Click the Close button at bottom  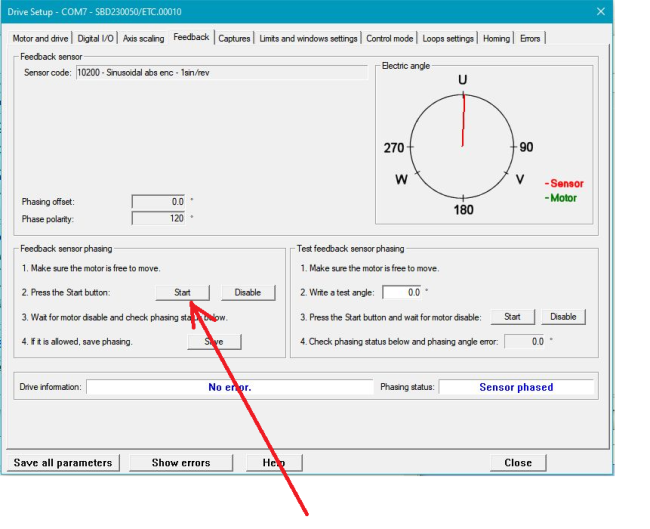518,463
